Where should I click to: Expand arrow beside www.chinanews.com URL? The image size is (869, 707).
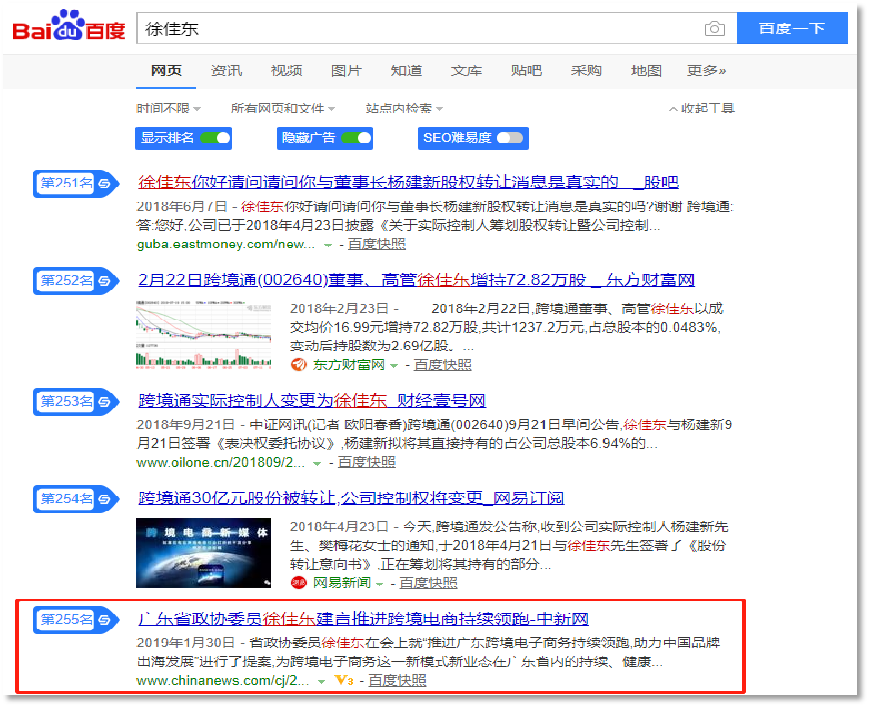[x=321, y=682]
